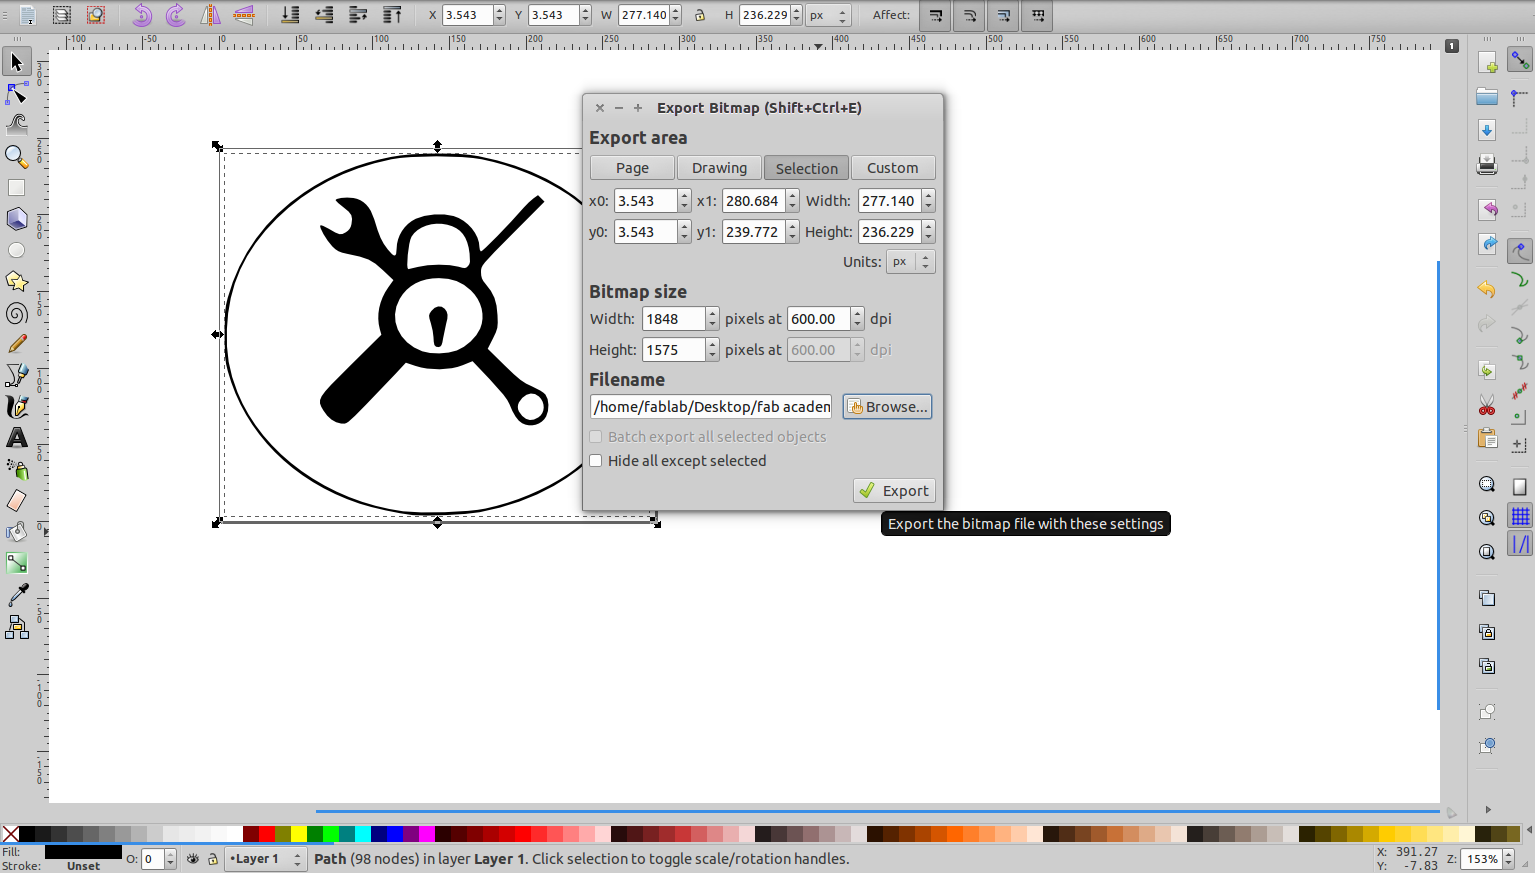This screenshot has height=873, width=1535.
Task: Open zoom percentage spinner arrows
Action: [1508, 859]
